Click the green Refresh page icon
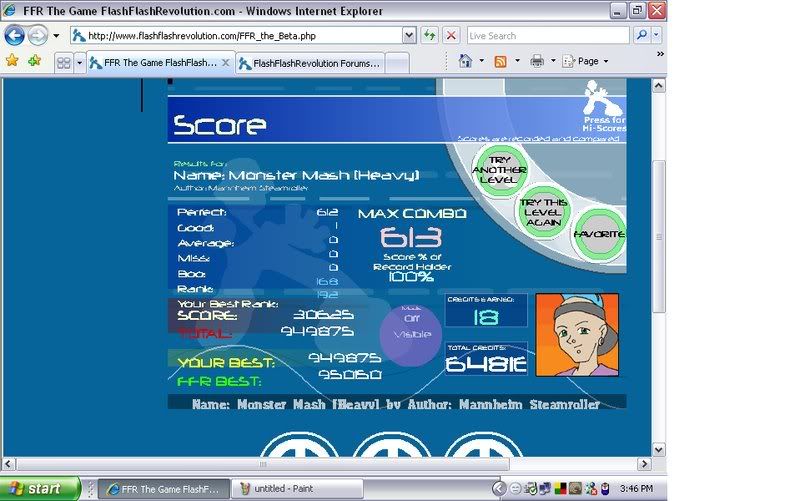 click(429, 35)
